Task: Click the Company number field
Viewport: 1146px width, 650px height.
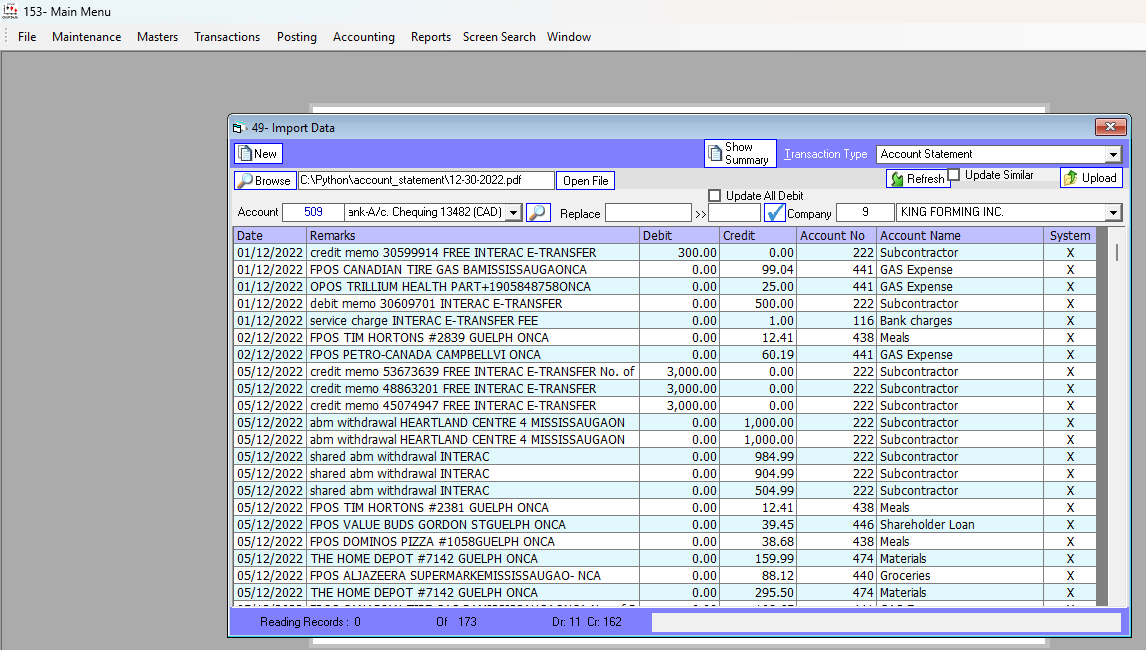Action: click(x=865, y=212)
